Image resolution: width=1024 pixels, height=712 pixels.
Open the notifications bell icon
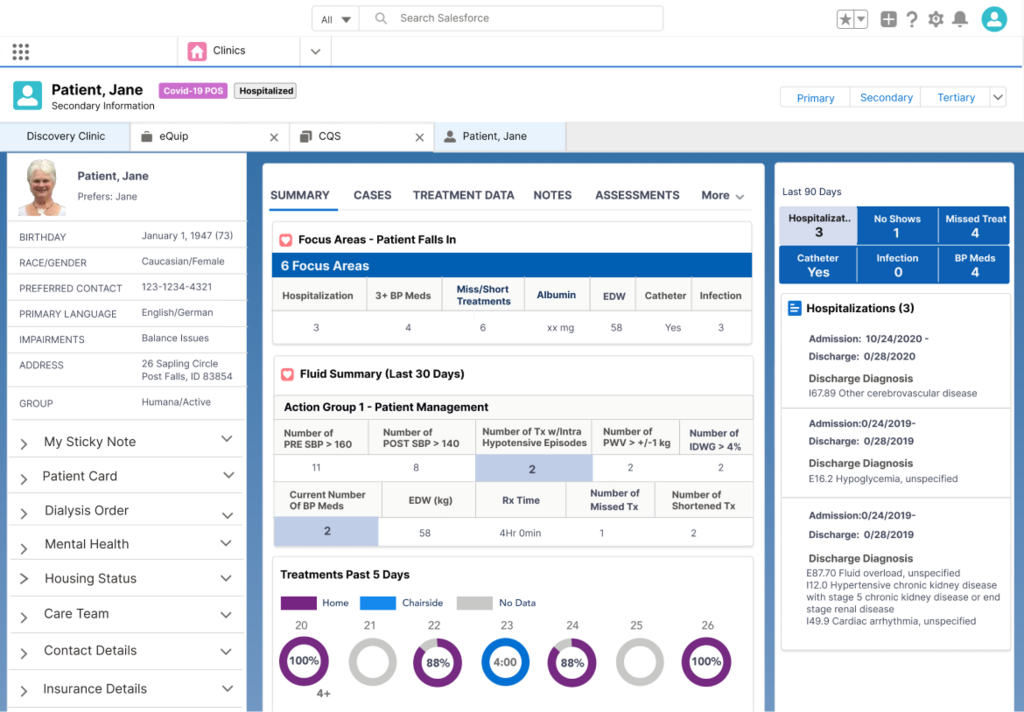coord(960,19)
